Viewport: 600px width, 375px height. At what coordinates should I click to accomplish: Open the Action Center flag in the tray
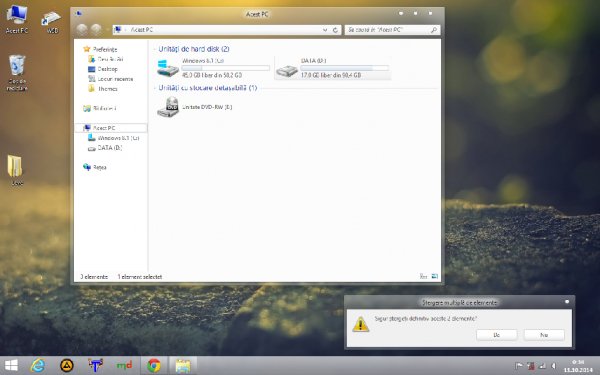click(x=519, y=366)
